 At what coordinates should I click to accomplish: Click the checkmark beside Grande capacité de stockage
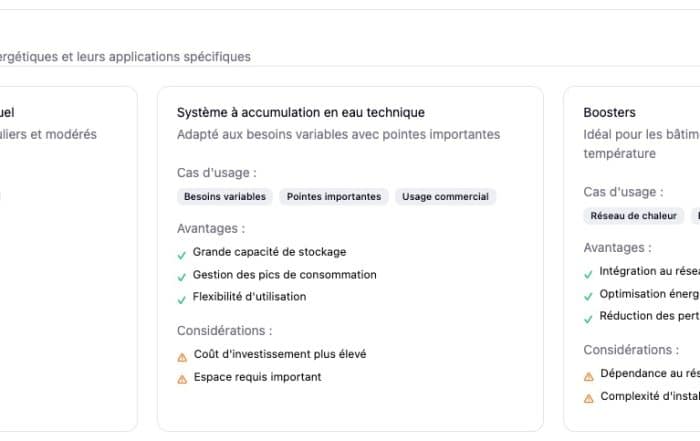(x=182, y=254)
